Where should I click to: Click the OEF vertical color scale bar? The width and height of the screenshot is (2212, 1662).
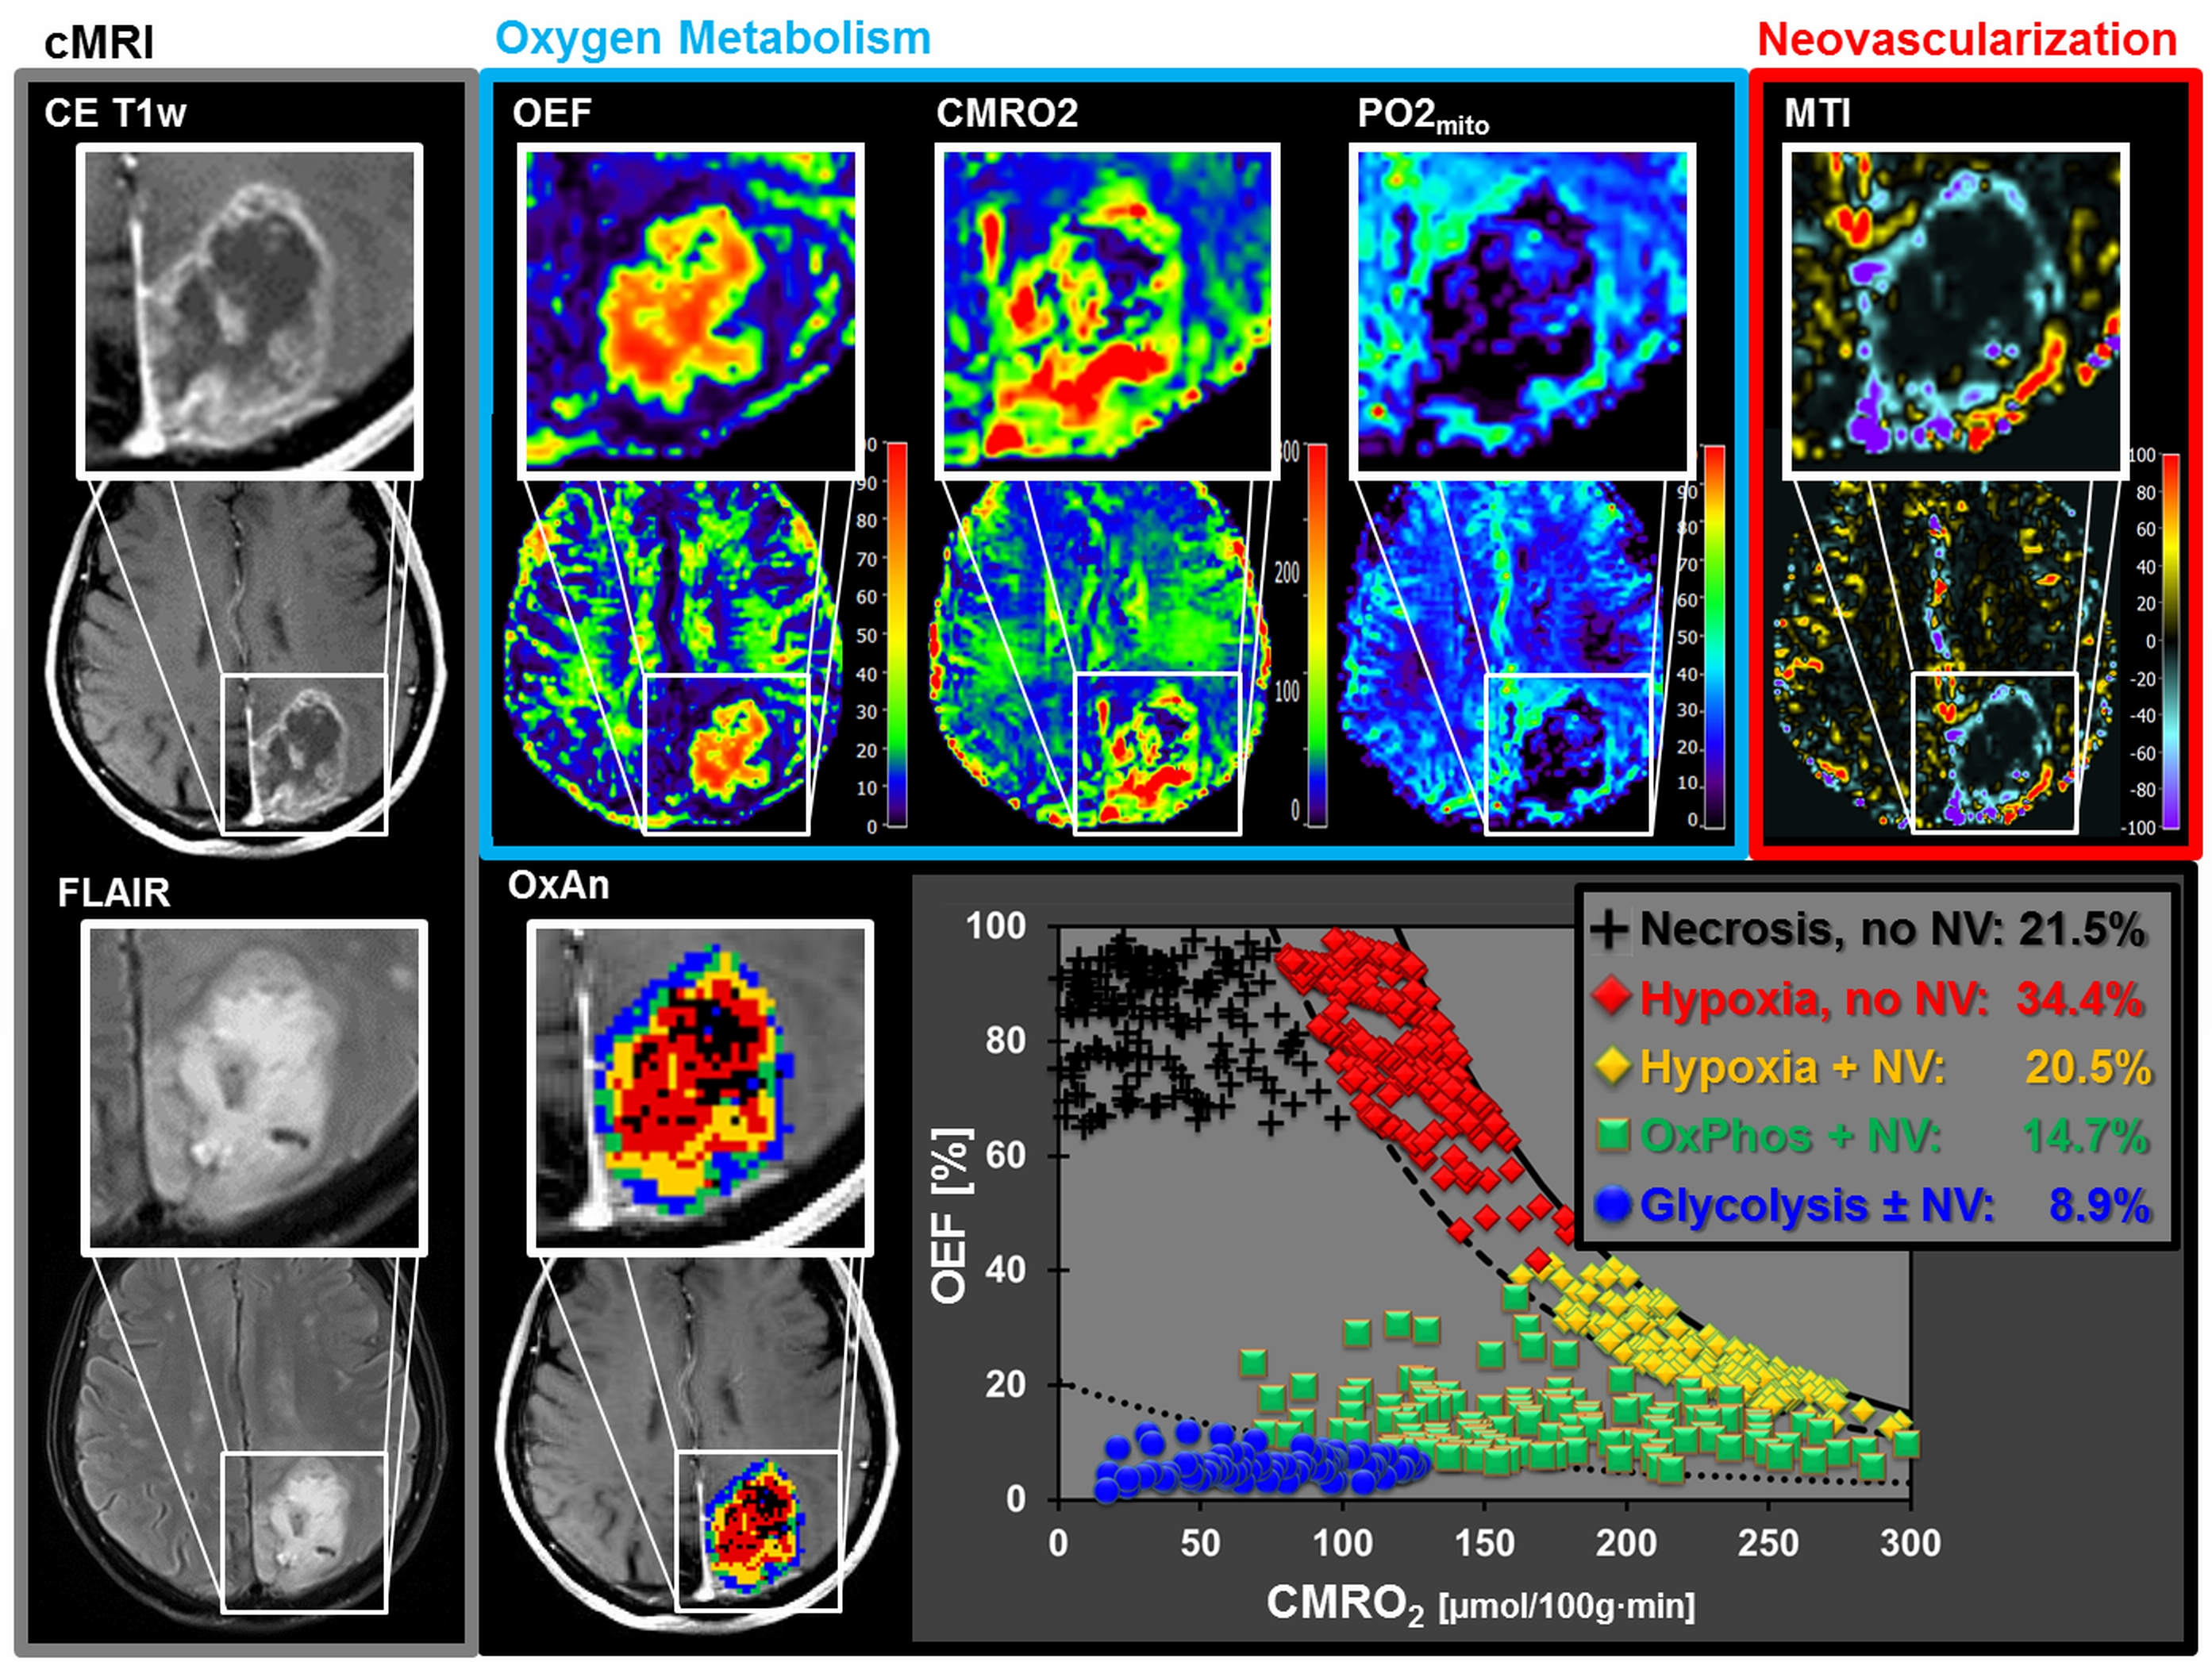[897, 635]
